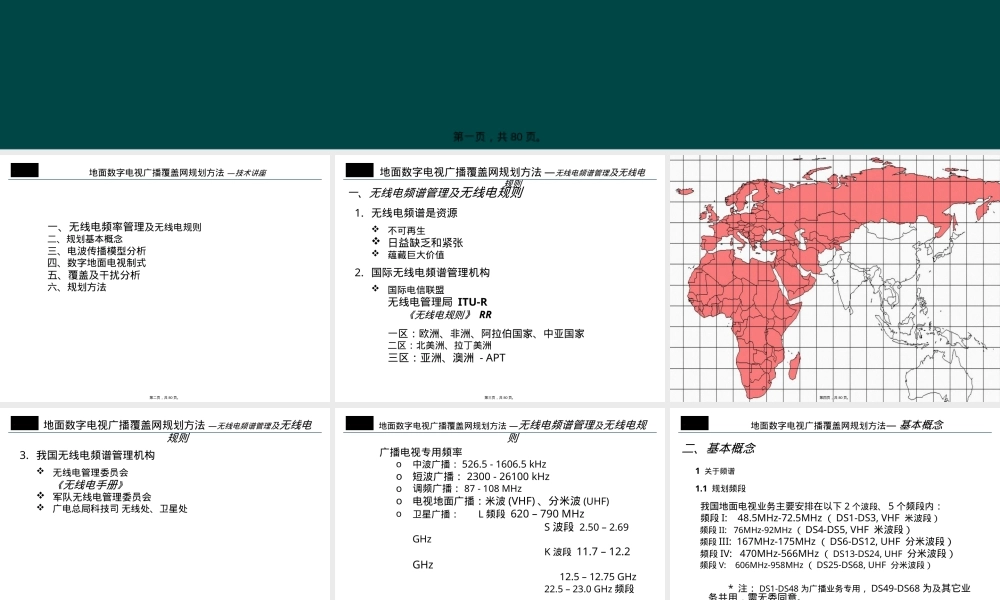Click the italic line '《无线电规则》RR'
The image size is (1000, 600).
click(x=450, y=314)
